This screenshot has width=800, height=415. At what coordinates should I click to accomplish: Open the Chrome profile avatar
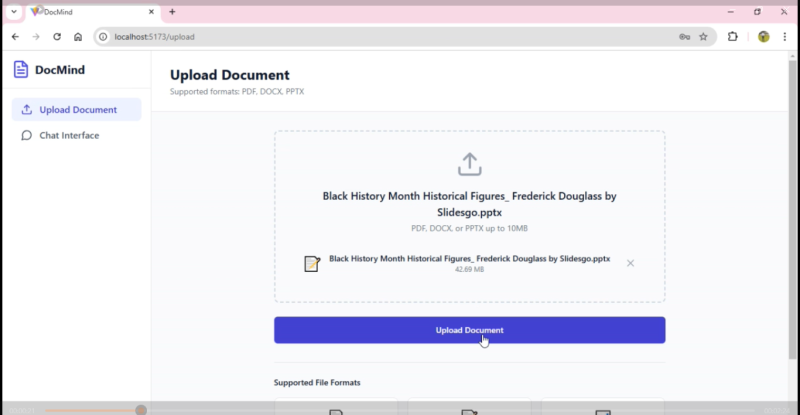tap(763, 37)
